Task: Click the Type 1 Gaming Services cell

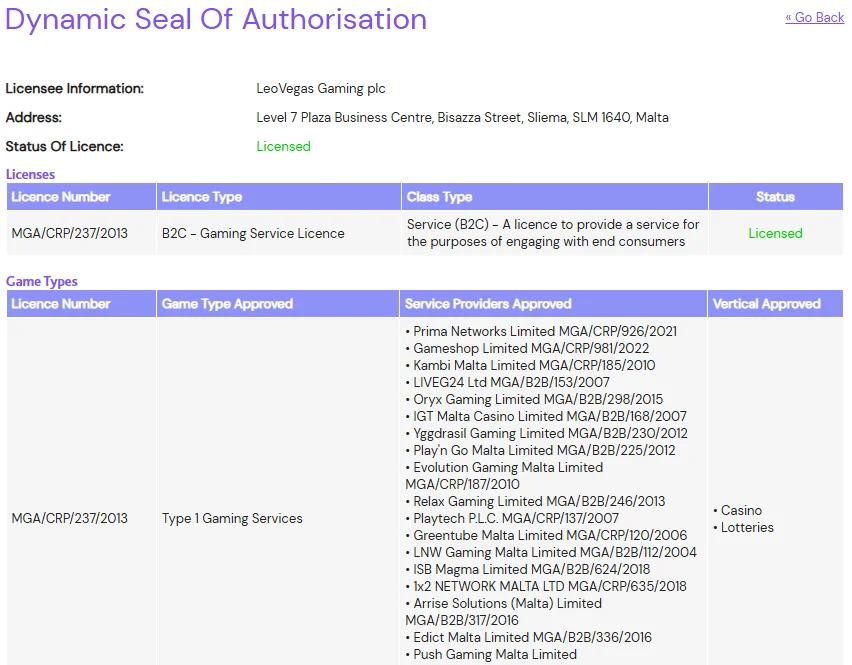Action: pyautogui.click(x=232, y=518)
